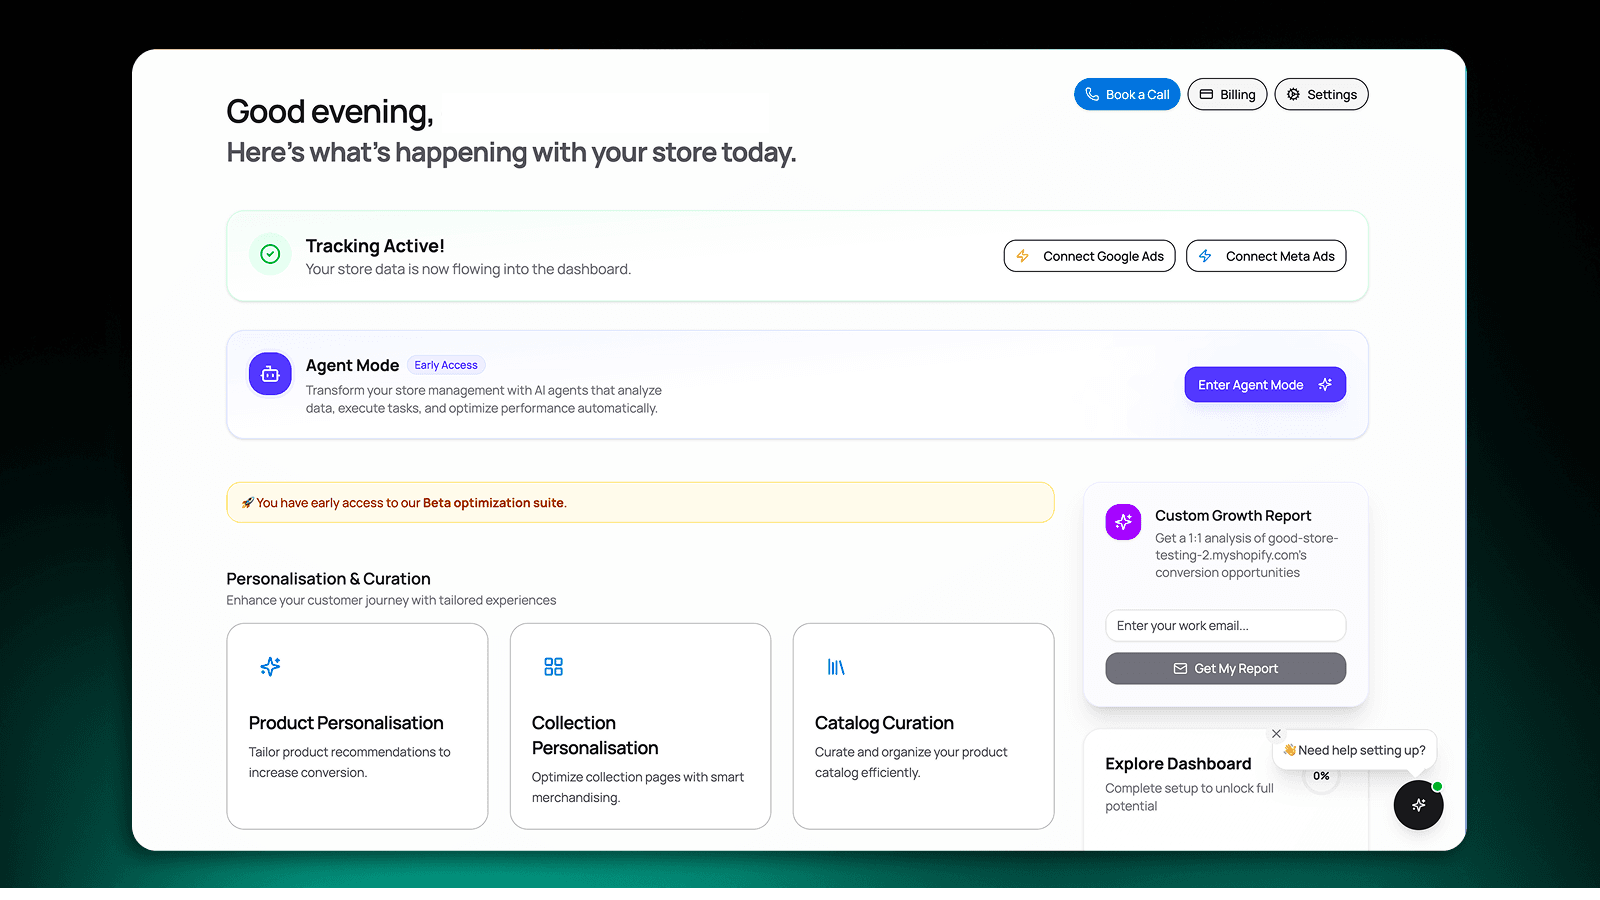Click the green Tracking Active checkmark icon

(x=270, y=255)
